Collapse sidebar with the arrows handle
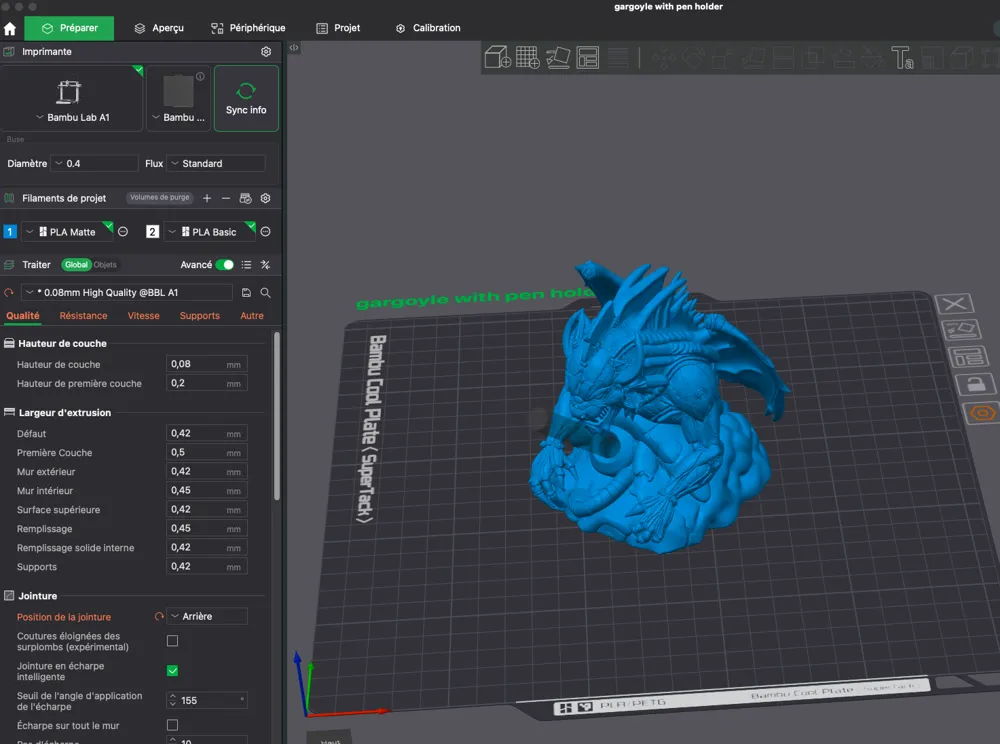Screen dimensions: 1000x744 click(x=293, y=48)
